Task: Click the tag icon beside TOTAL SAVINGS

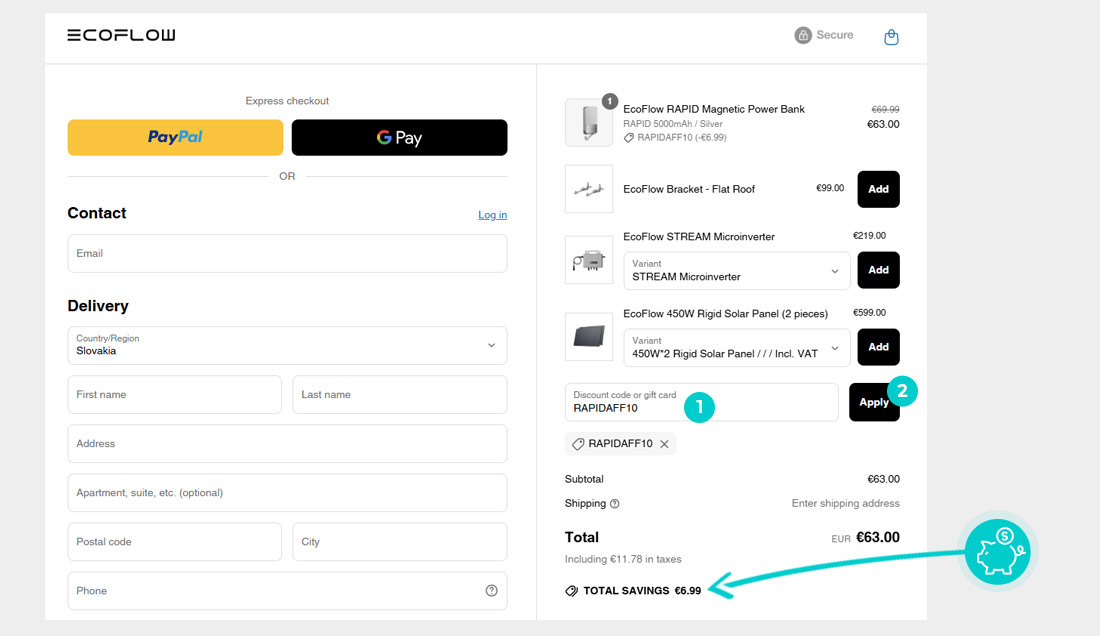Action: pyautogui.click(x=572, y=590)
